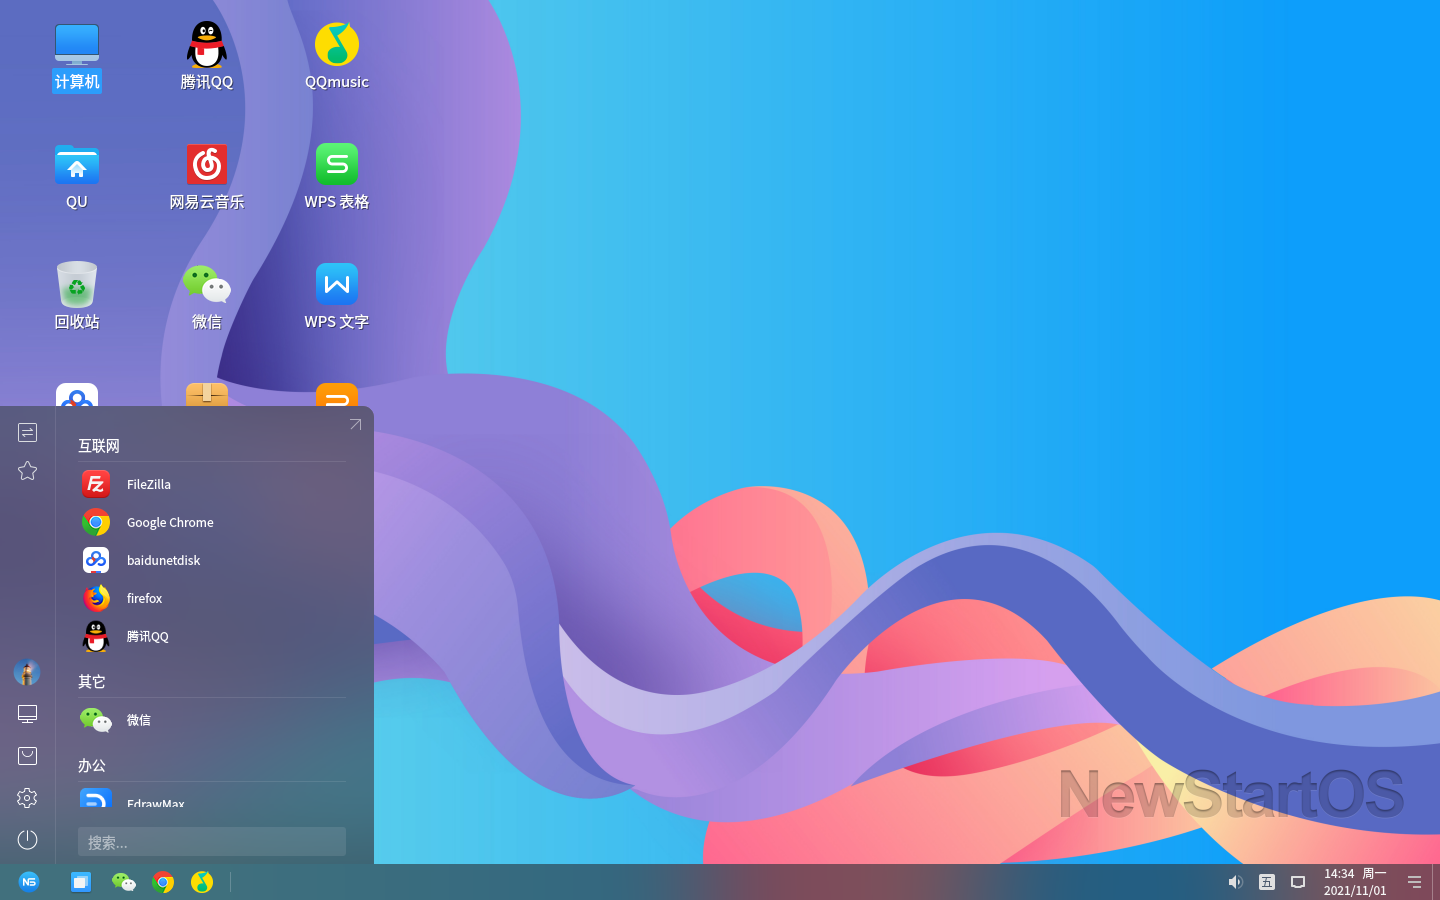Open QQ Music from the taskbar
This screenshot has height=900, width=1440.
(x=202, y=882)
